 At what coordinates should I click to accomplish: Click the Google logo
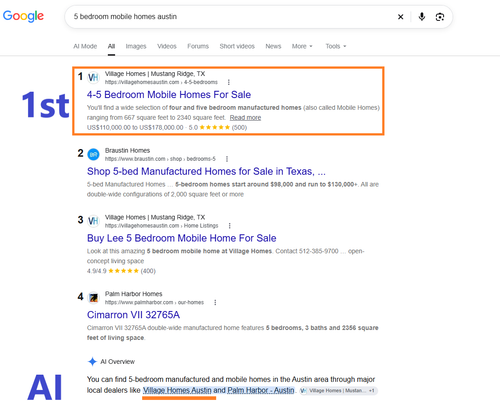[x=23, y=16]
